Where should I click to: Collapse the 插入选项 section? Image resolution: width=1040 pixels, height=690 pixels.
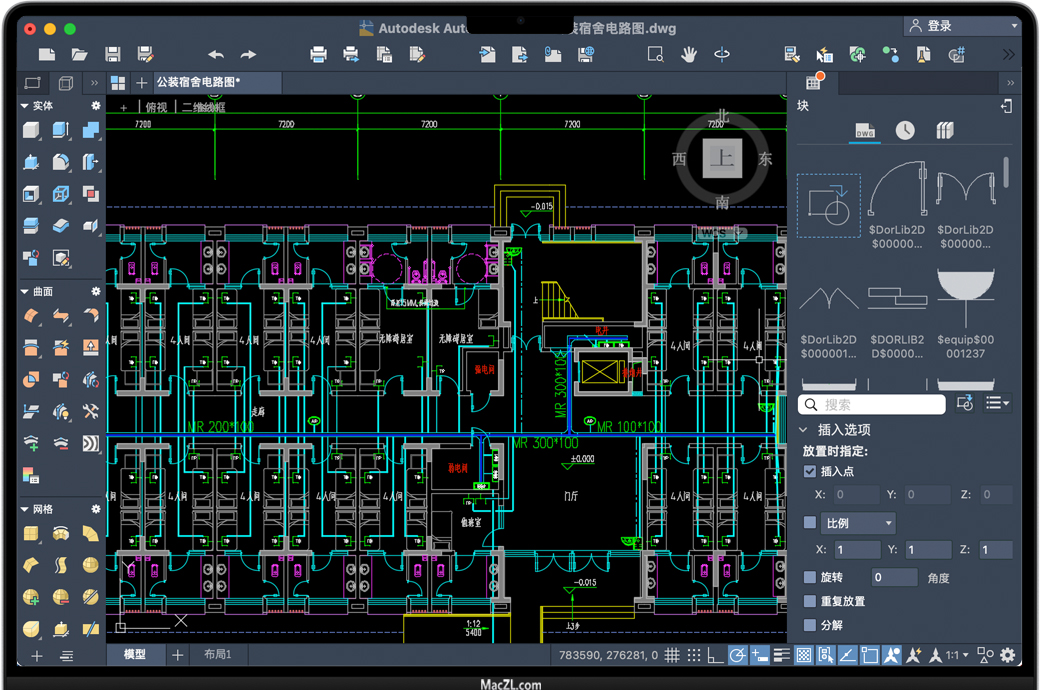tap(804, 430)
